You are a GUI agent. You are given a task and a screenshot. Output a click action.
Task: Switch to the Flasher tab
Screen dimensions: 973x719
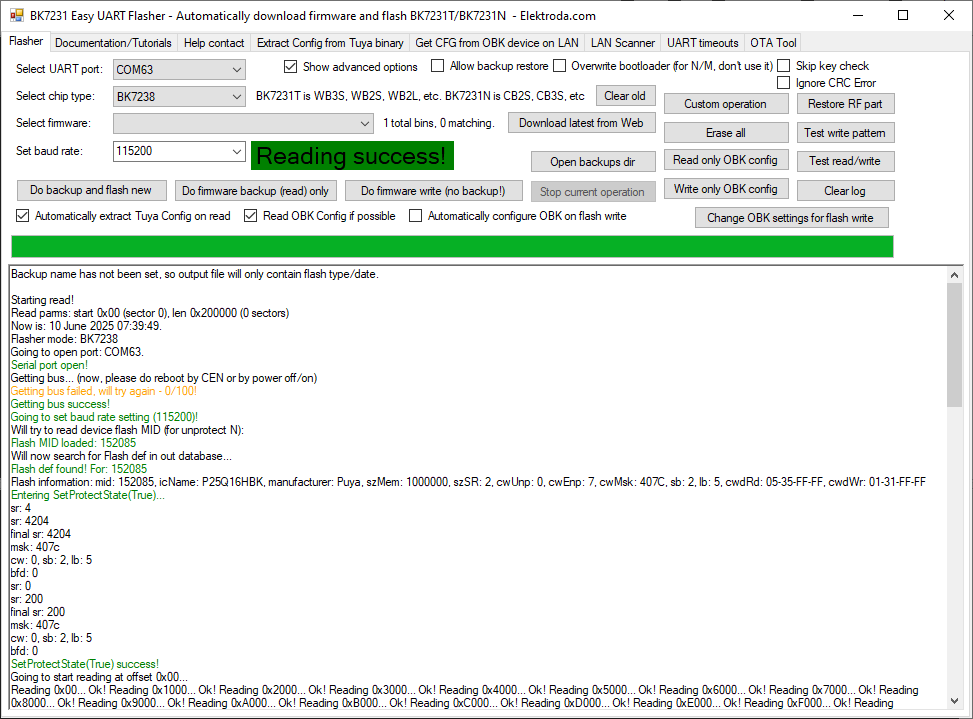(26, 42)
